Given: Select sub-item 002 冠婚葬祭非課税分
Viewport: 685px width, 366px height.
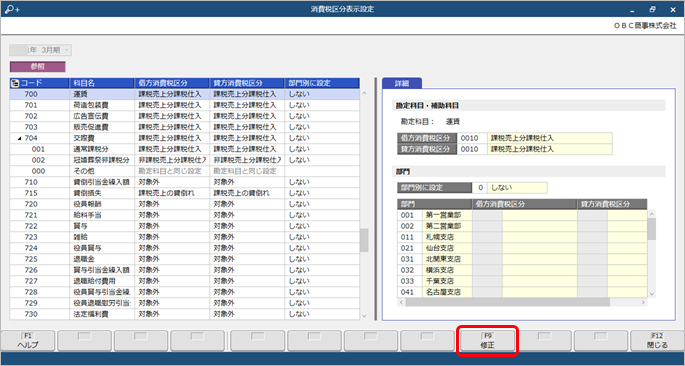Looking at the screenshot, I should tap(185, 160).
